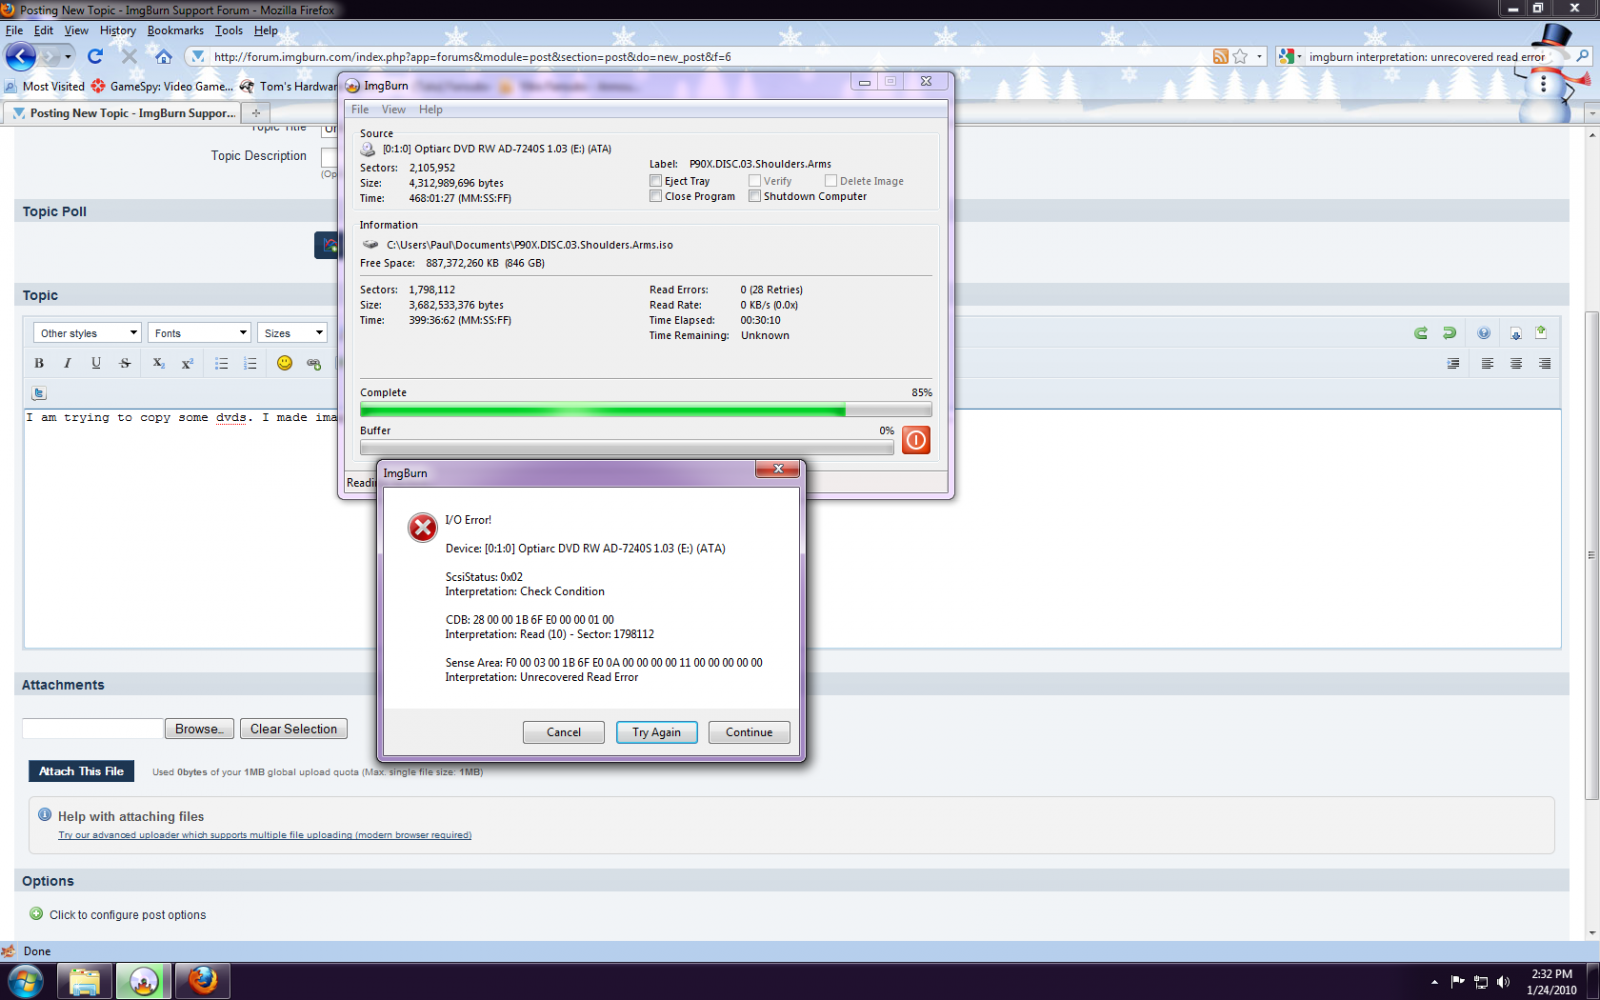Image resolution: width=1600 pixels, height=1000 pixels.
Task: Go to Firefox home page
Action: pyautogui.click(x=163, y=56)
